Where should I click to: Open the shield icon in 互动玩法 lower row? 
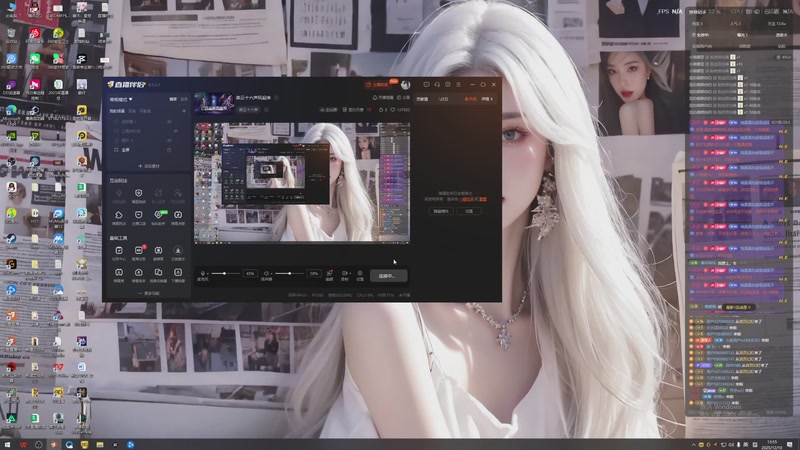click(x=138, y=217)
